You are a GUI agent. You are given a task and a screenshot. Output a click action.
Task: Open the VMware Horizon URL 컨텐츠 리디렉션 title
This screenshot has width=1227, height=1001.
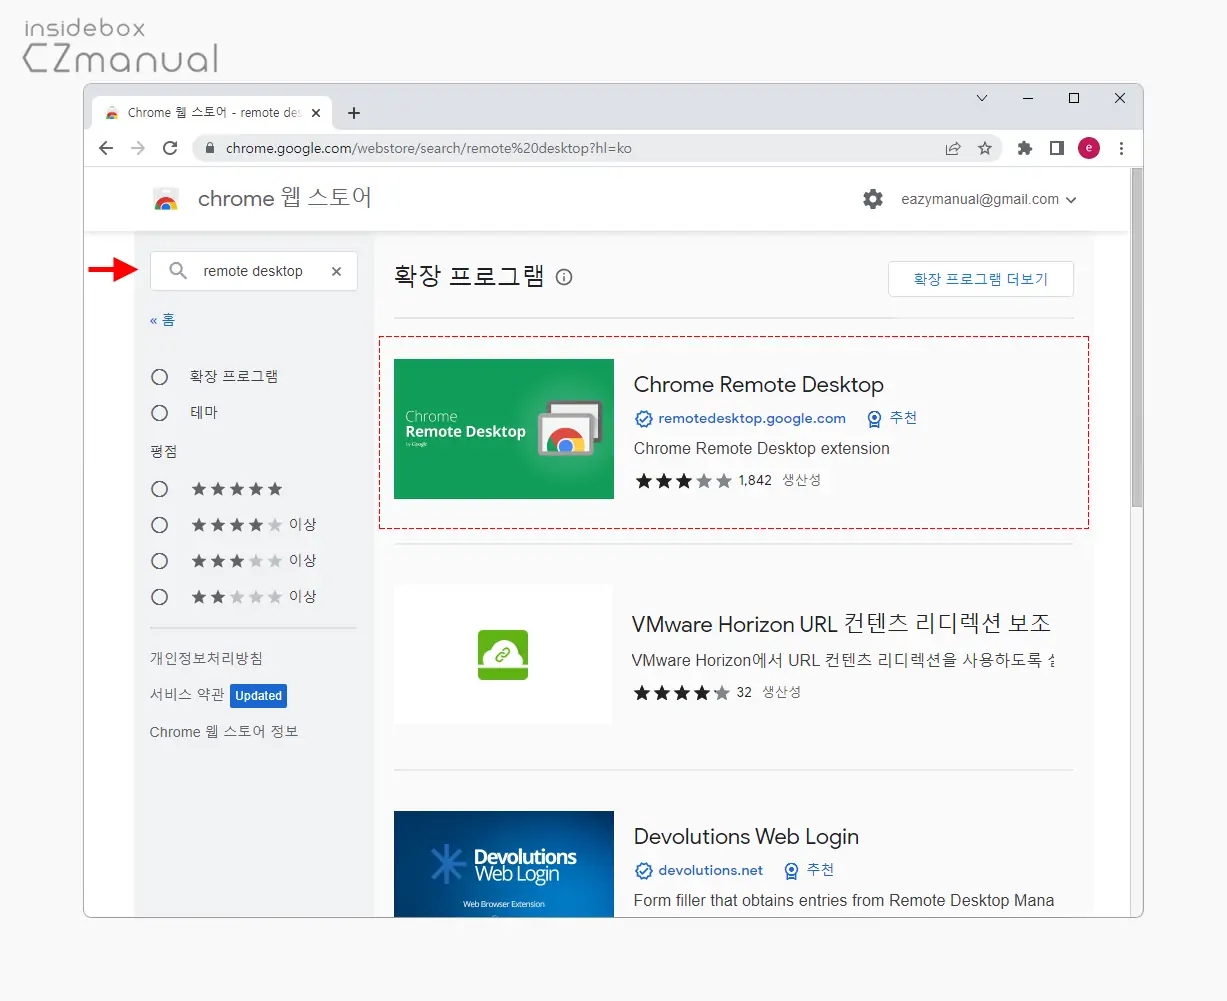tap(841, 624)
